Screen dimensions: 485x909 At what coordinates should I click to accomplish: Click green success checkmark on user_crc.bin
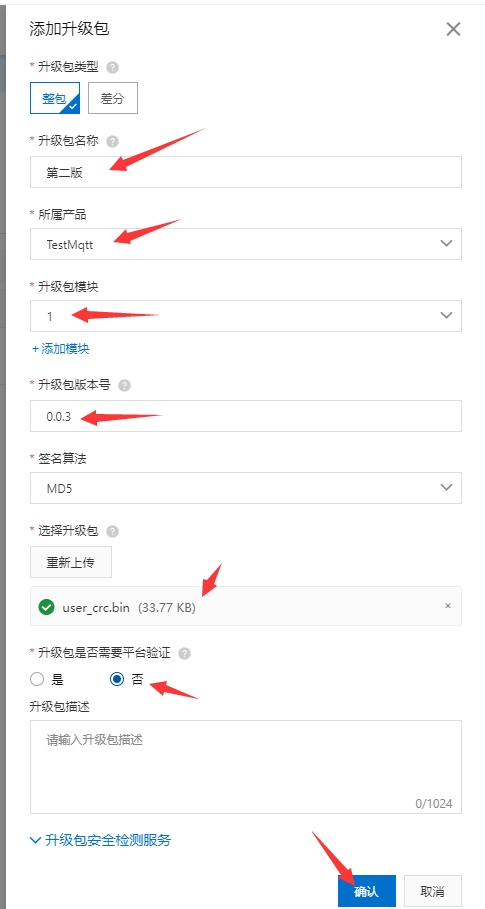point(46,607)
